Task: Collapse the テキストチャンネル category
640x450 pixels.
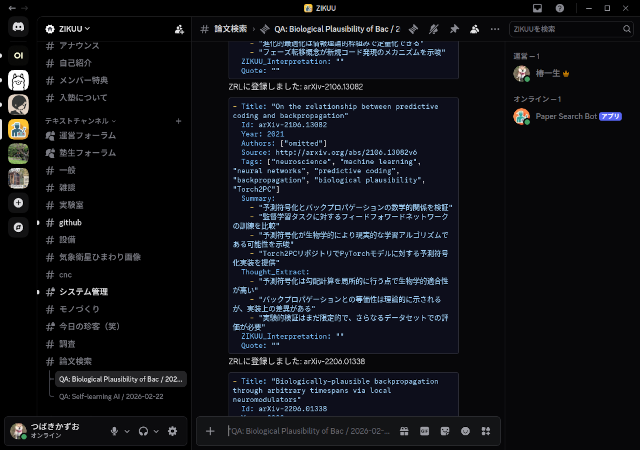Action: click(80, 120)
